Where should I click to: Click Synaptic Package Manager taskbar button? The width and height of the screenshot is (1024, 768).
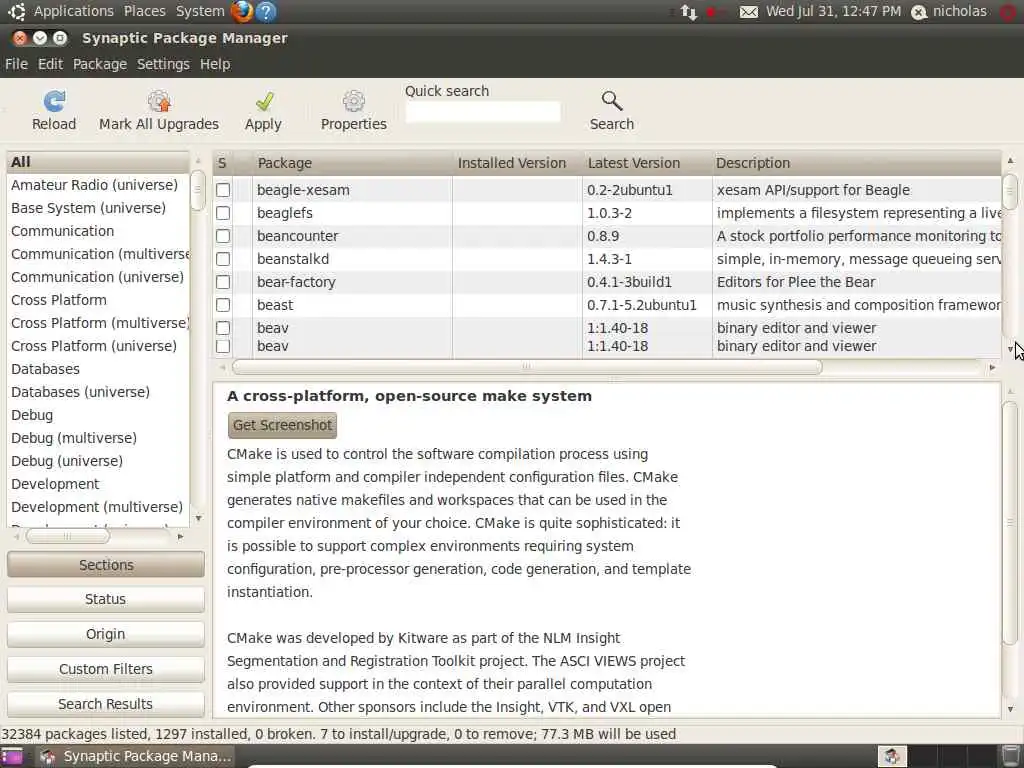coord(135,756)
